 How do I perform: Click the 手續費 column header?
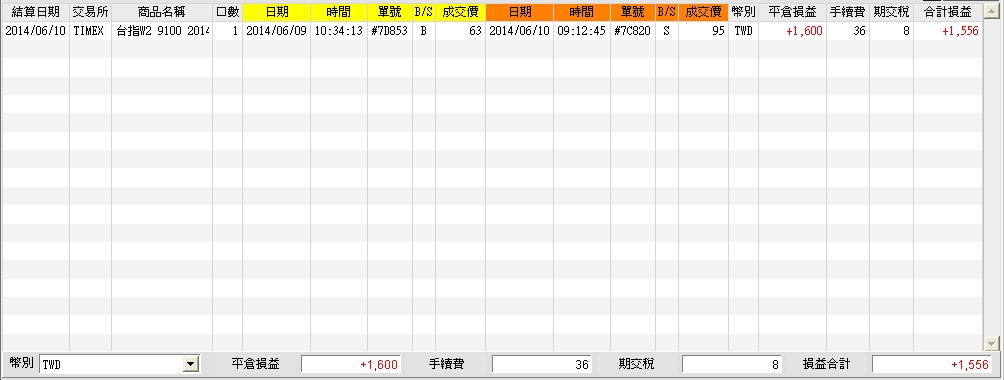pos(848,12)
